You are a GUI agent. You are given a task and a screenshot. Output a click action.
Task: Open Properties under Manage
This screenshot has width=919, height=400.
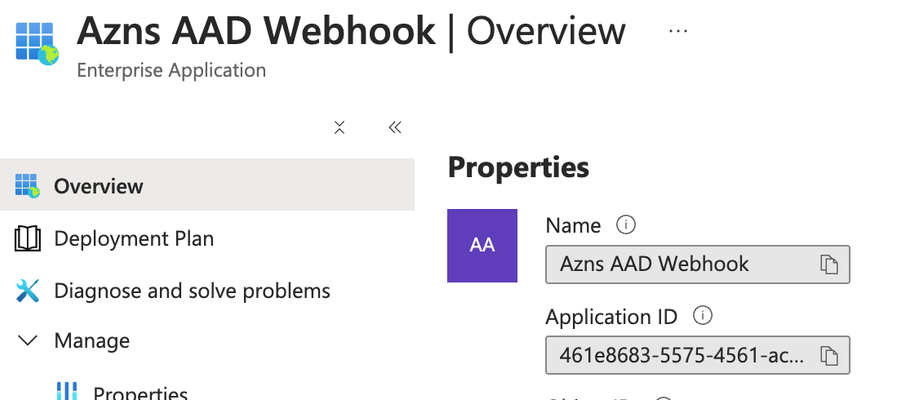coord(141,393)
